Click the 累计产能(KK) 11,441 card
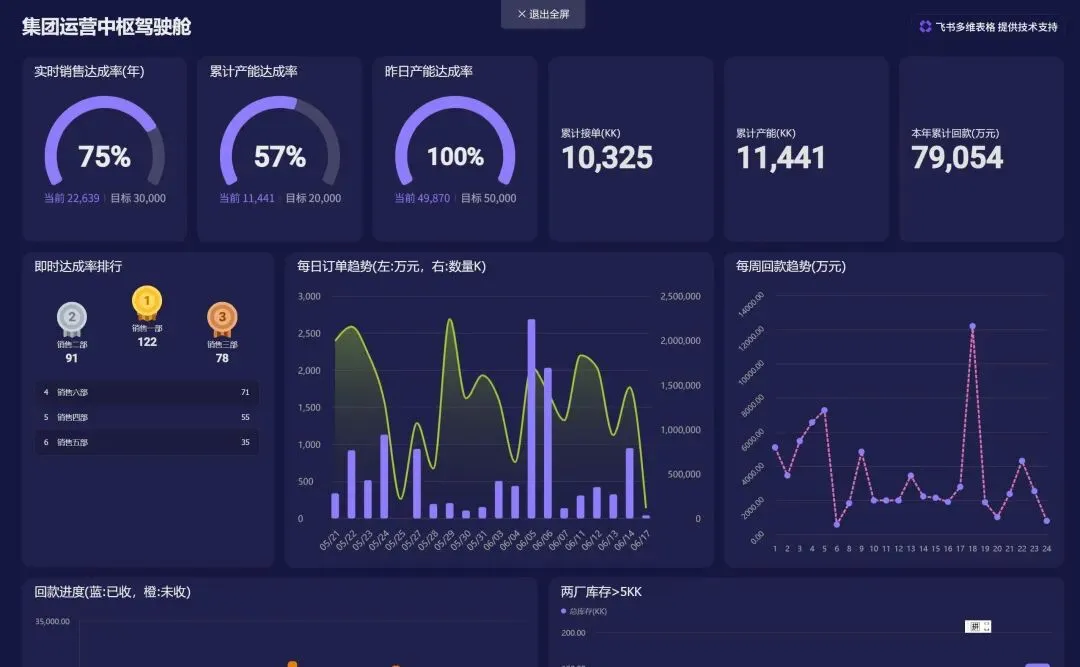The image size is (1080, 667). click(x=806, y=149)
